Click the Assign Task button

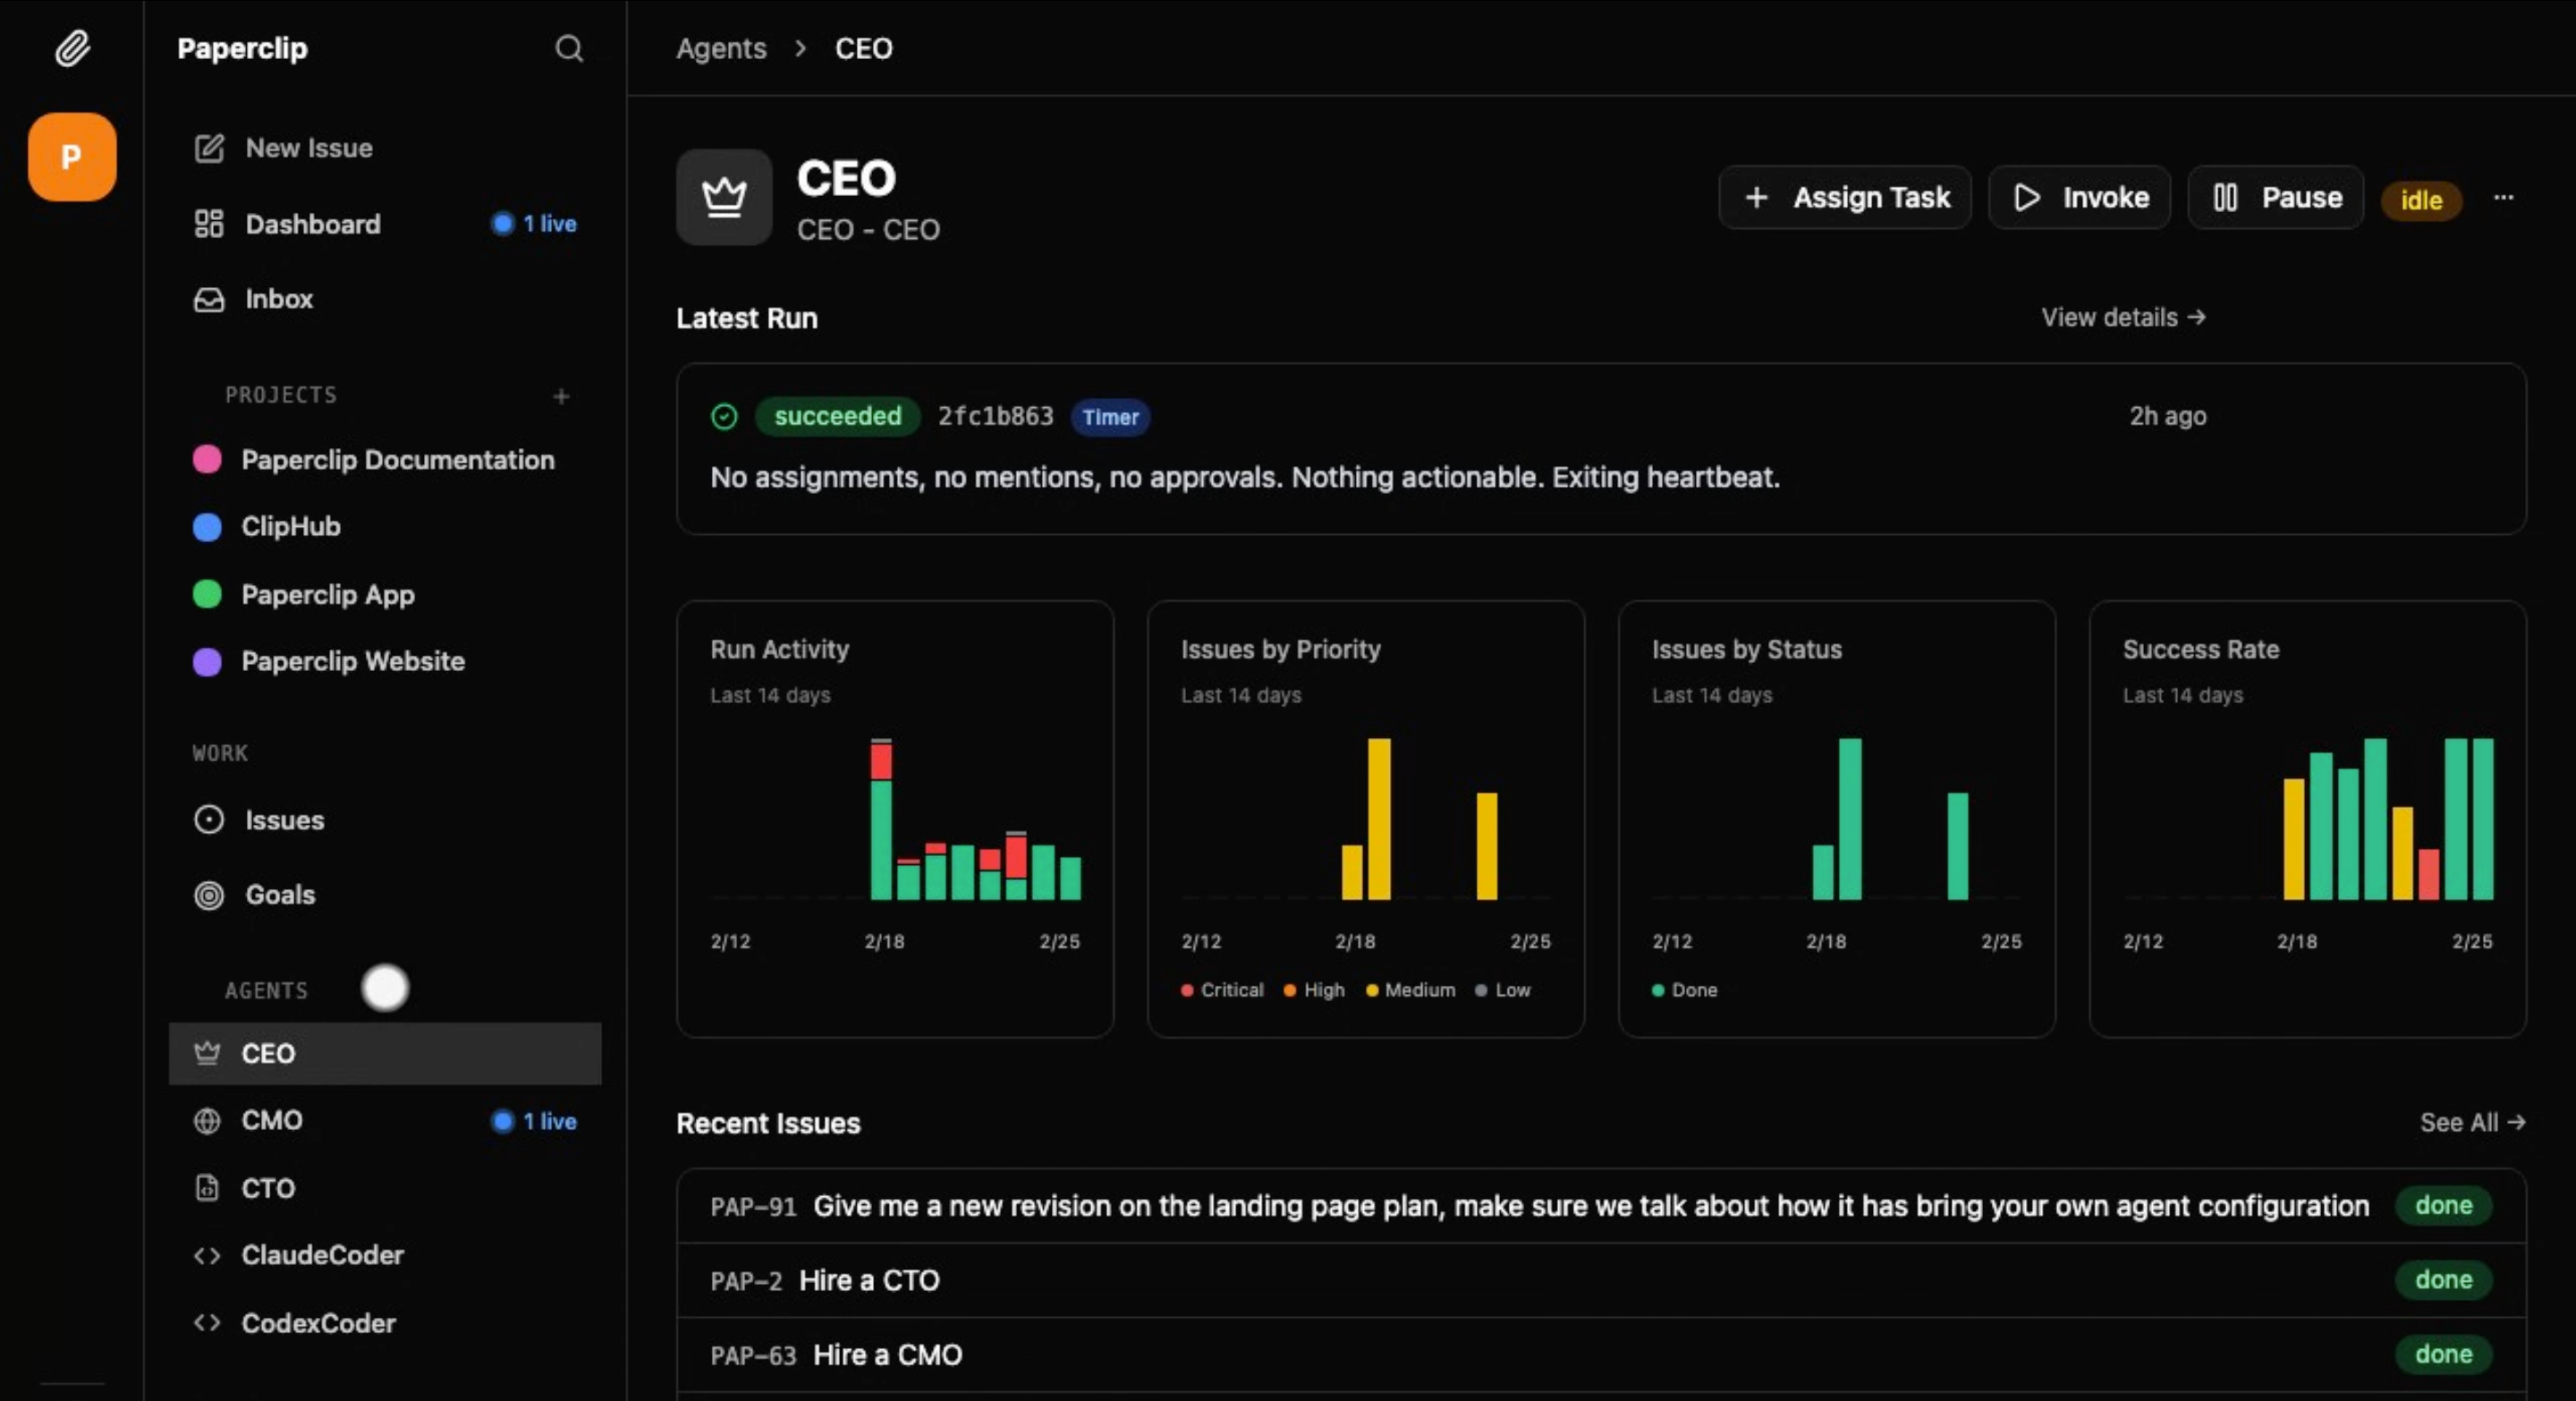pyautogui.click(x=1845, y=197)
